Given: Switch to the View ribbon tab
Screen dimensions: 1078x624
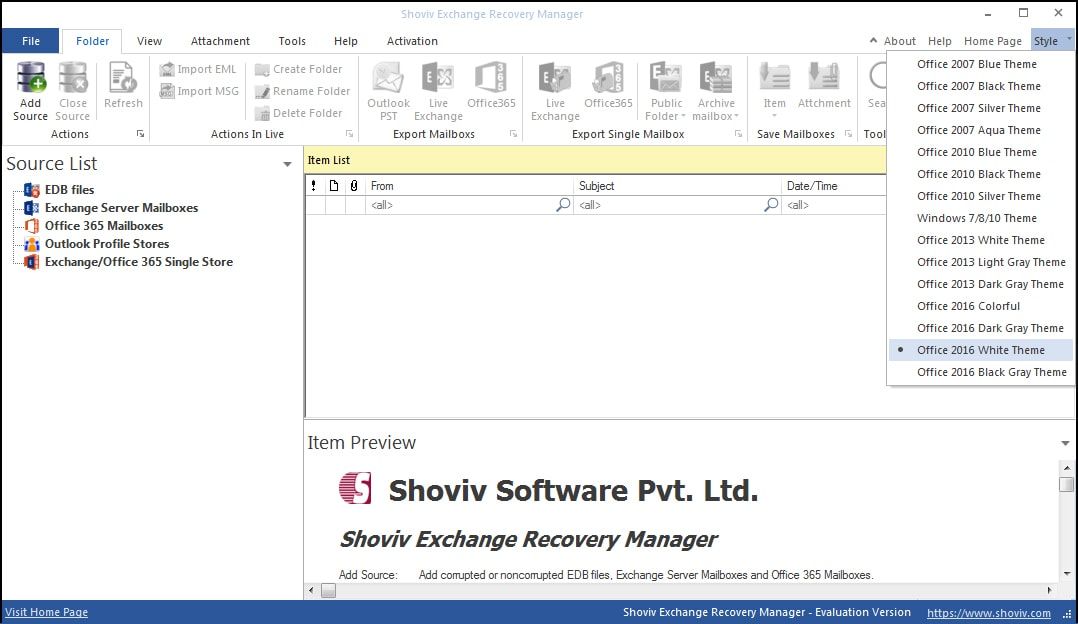Looking at the screenshot, I should (x=149, y=41).
